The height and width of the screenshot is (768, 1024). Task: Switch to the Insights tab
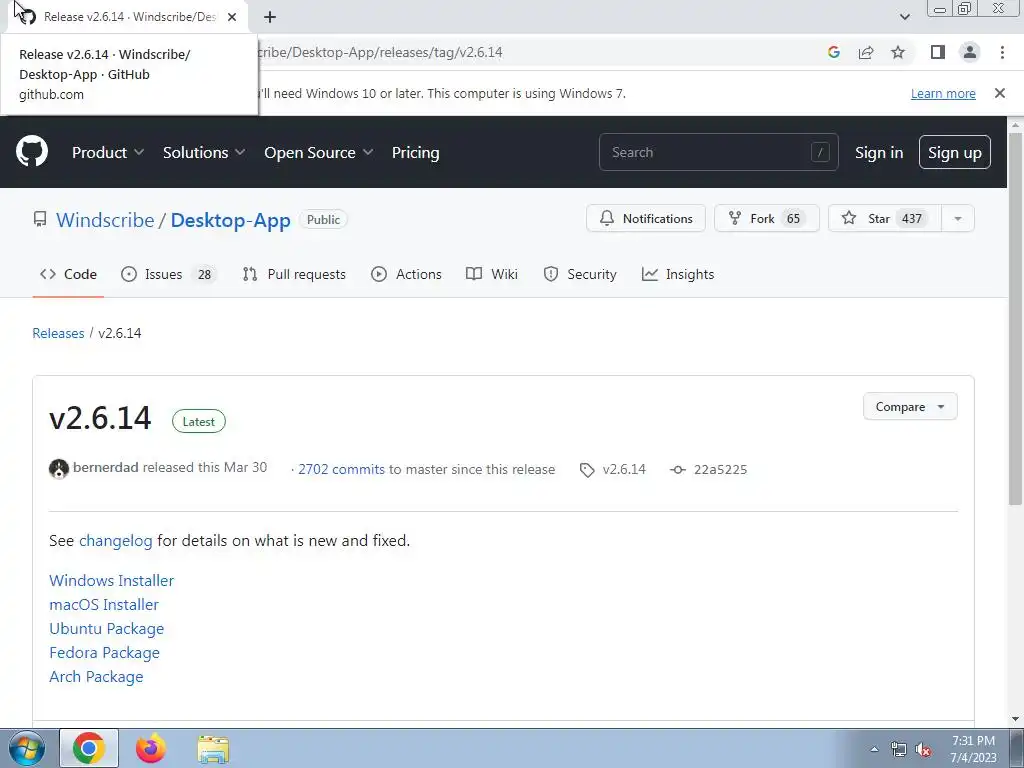(678, 274)
